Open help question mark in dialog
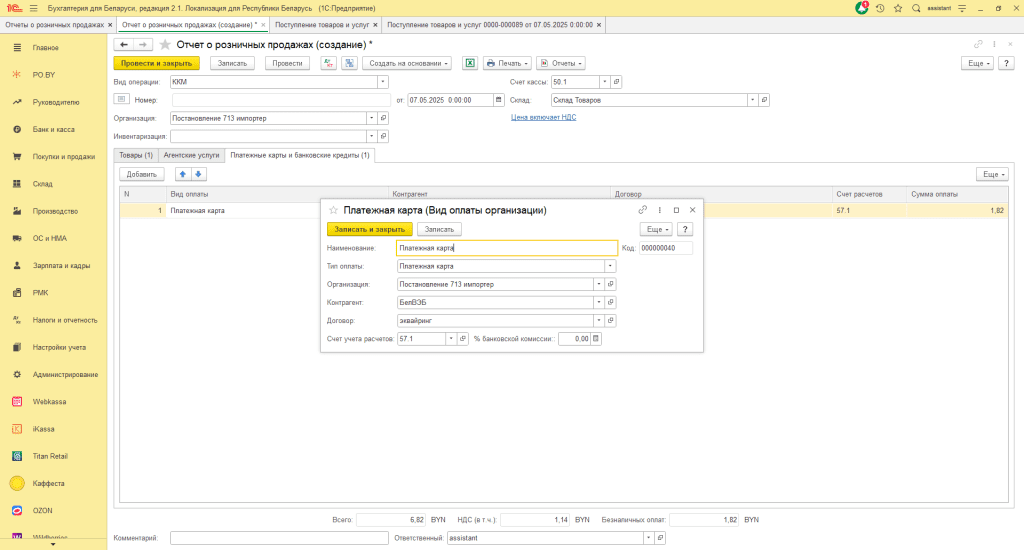 click(684, 229)
